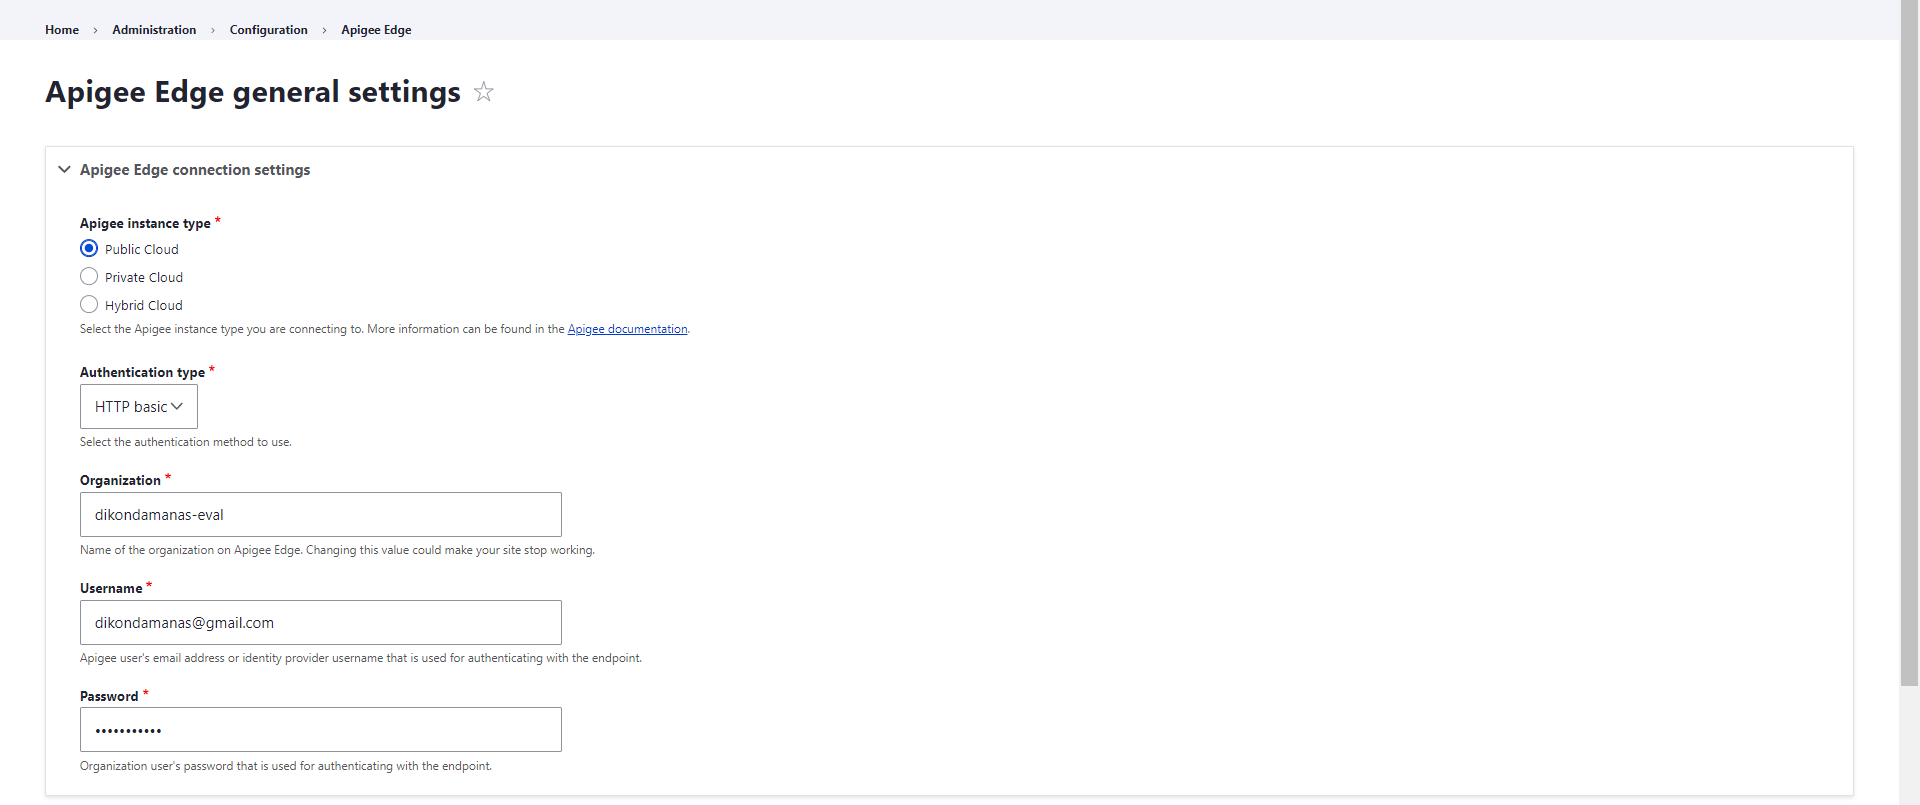The height and width of the screenshot is (805, 1920).
Task: Click the Apigee Edge breadcrumb item
Action: pyautogui.click(x=376, y=30)
